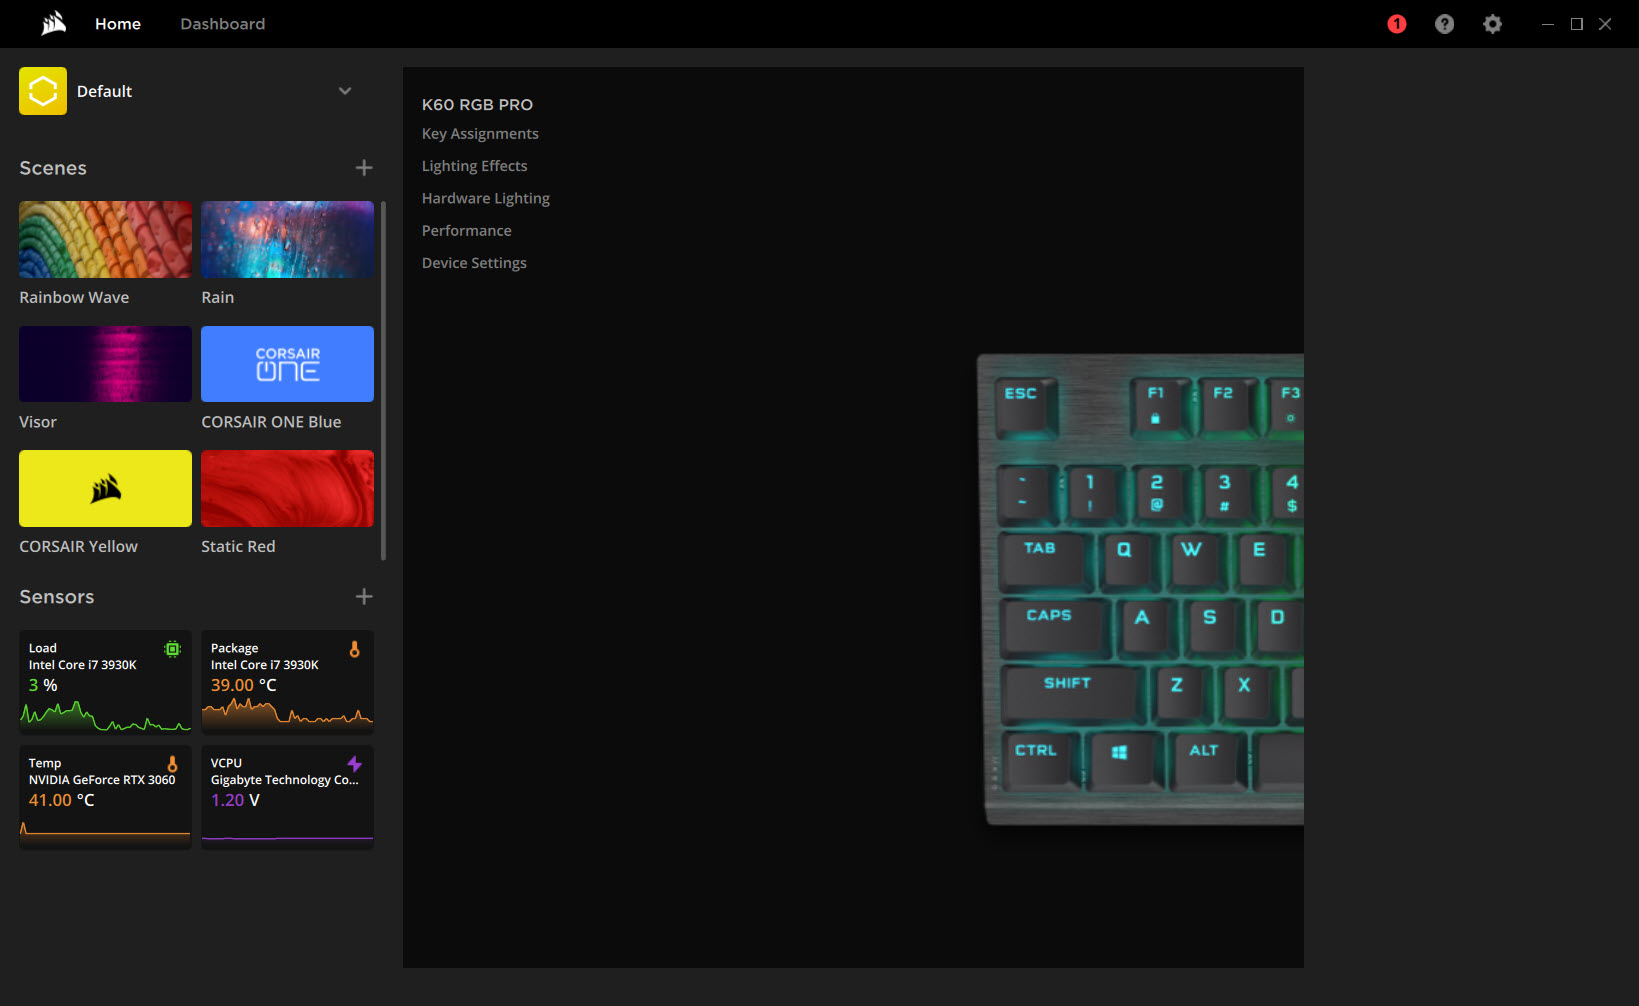Maximize the iCUE window
Image resolution: width=1639 pixels, height=1006 pixels.
click(1577, 24)
